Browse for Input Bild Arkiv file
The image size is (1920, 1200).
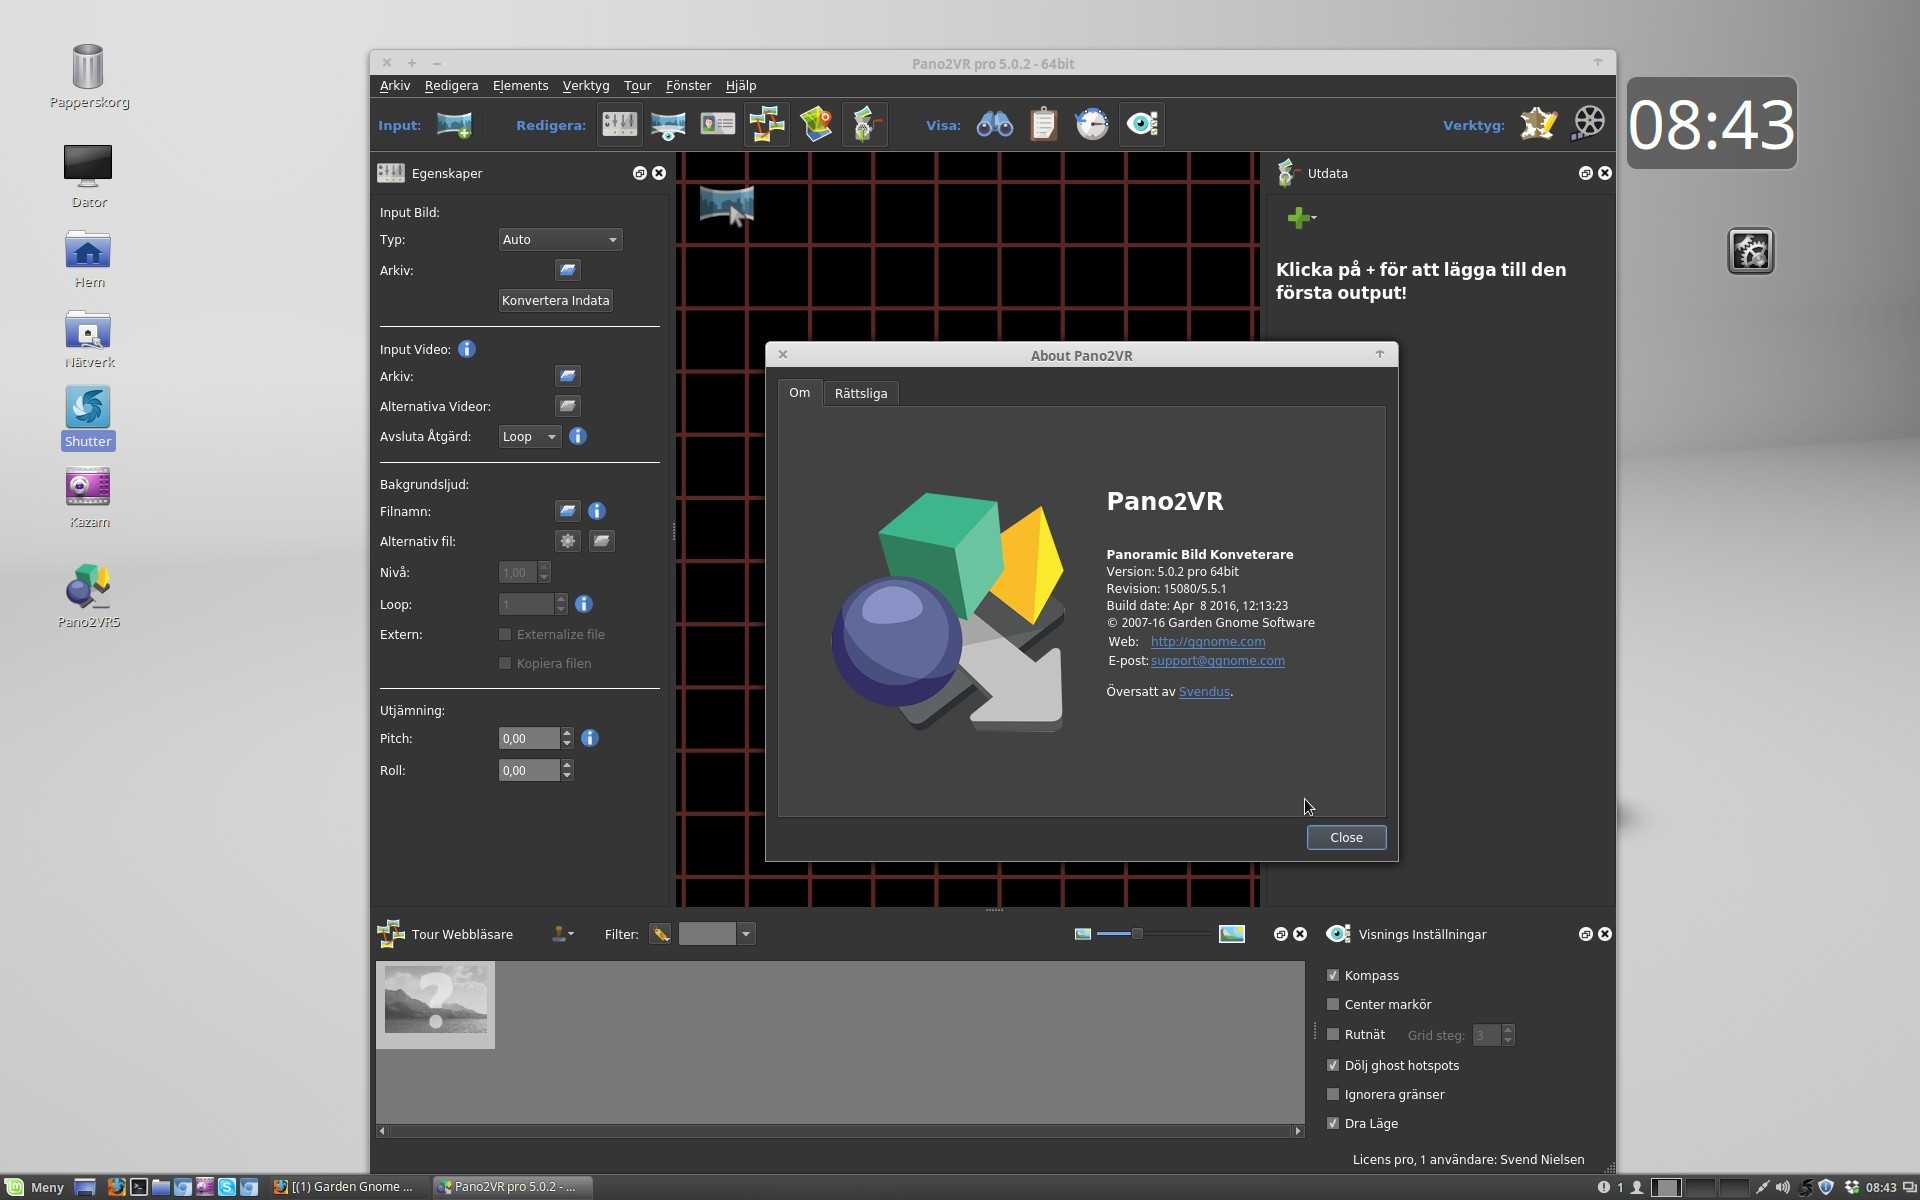pos(567,270)
